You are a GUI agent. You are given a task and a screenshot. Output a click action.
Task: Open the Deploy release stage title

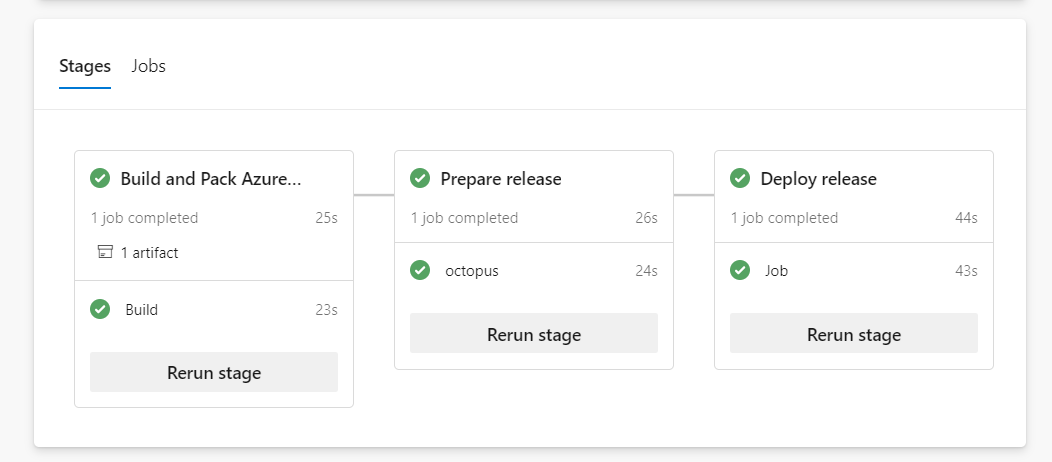(818, 179)
